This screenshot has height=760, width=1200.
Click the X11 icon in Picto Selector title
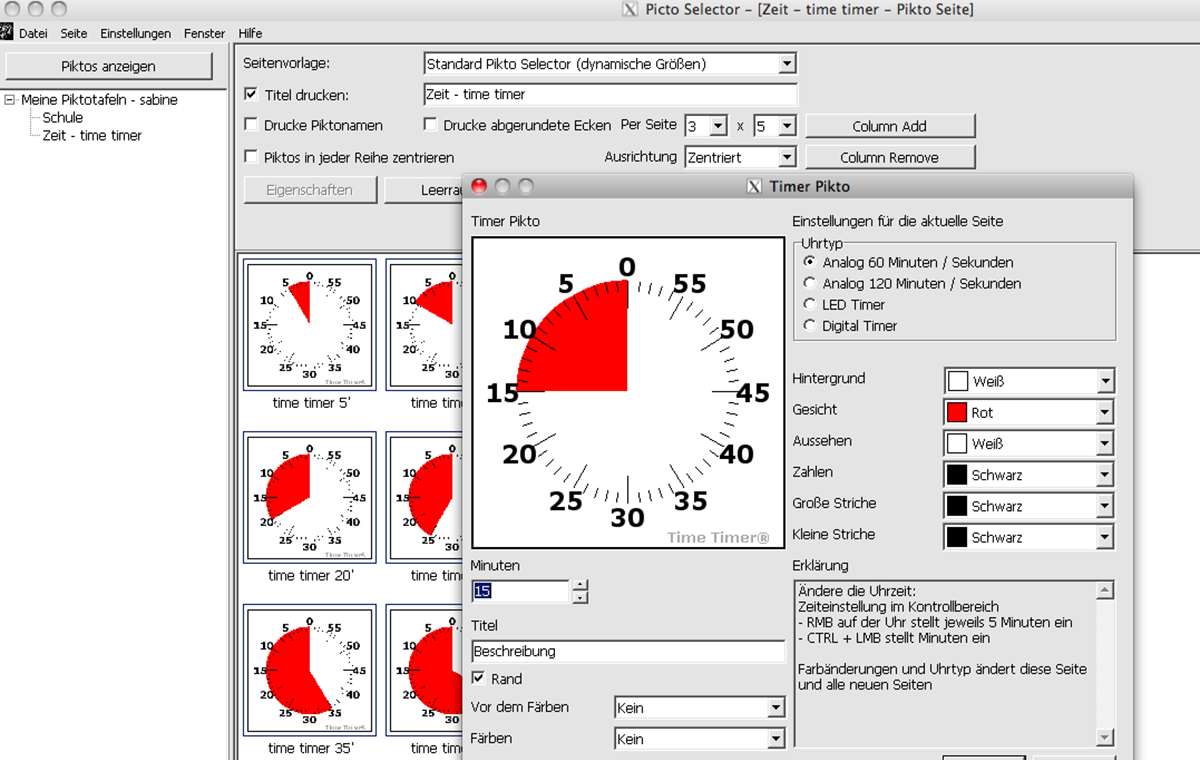click(630, 9)
